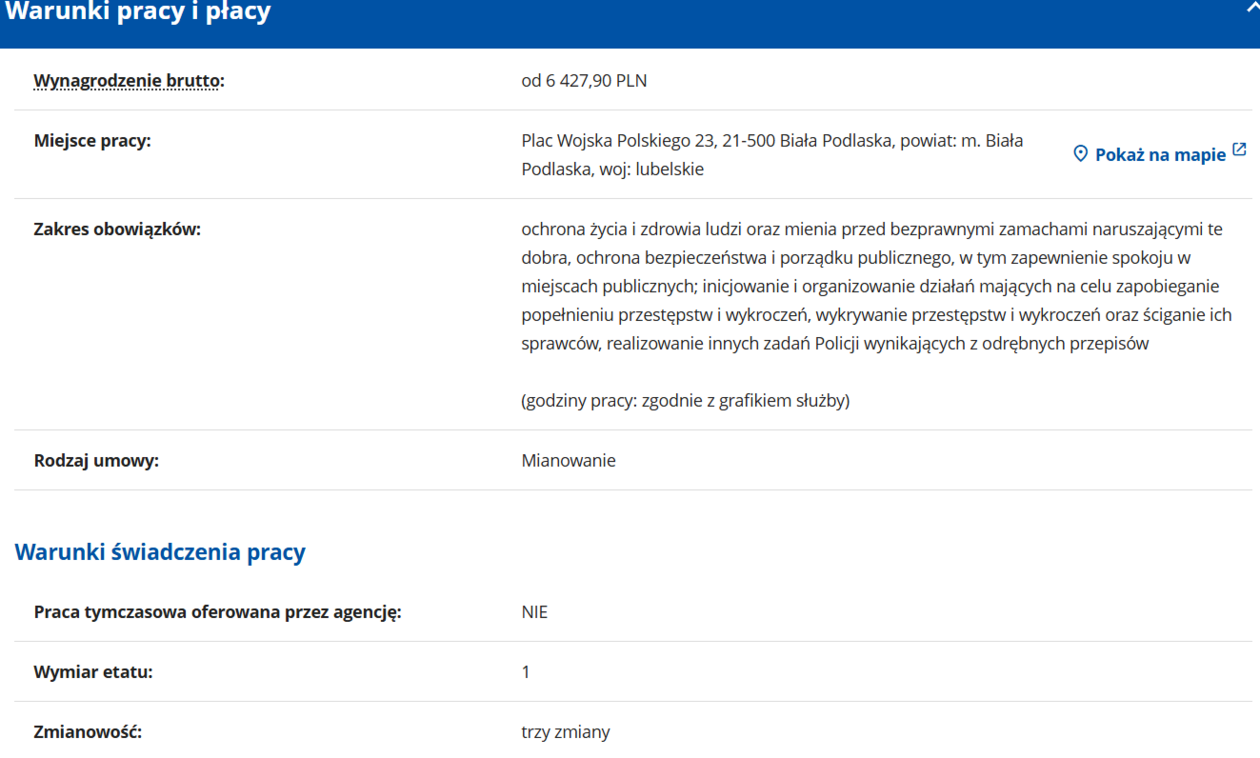Click the Mianowanie contract type value
Viewport: 1260px width, 758px height.
tap(568, 461)
